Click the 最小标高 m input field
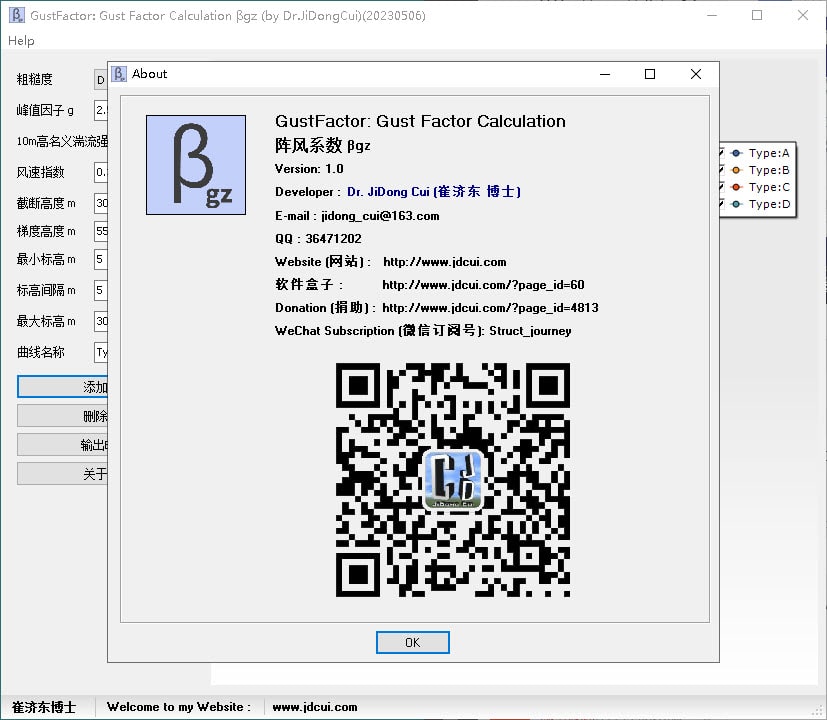Image resolution: width=827 pixels, height=720 pixels. (x=101, y=259)
